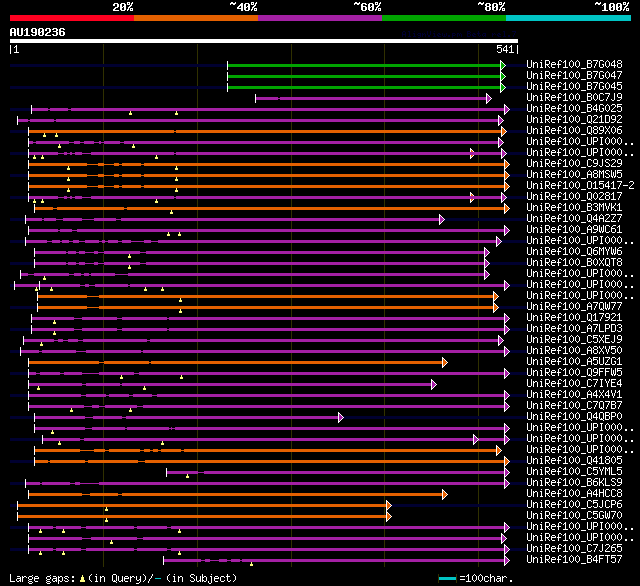Select the UniRef100_C5YML5 label

[574, 471]
